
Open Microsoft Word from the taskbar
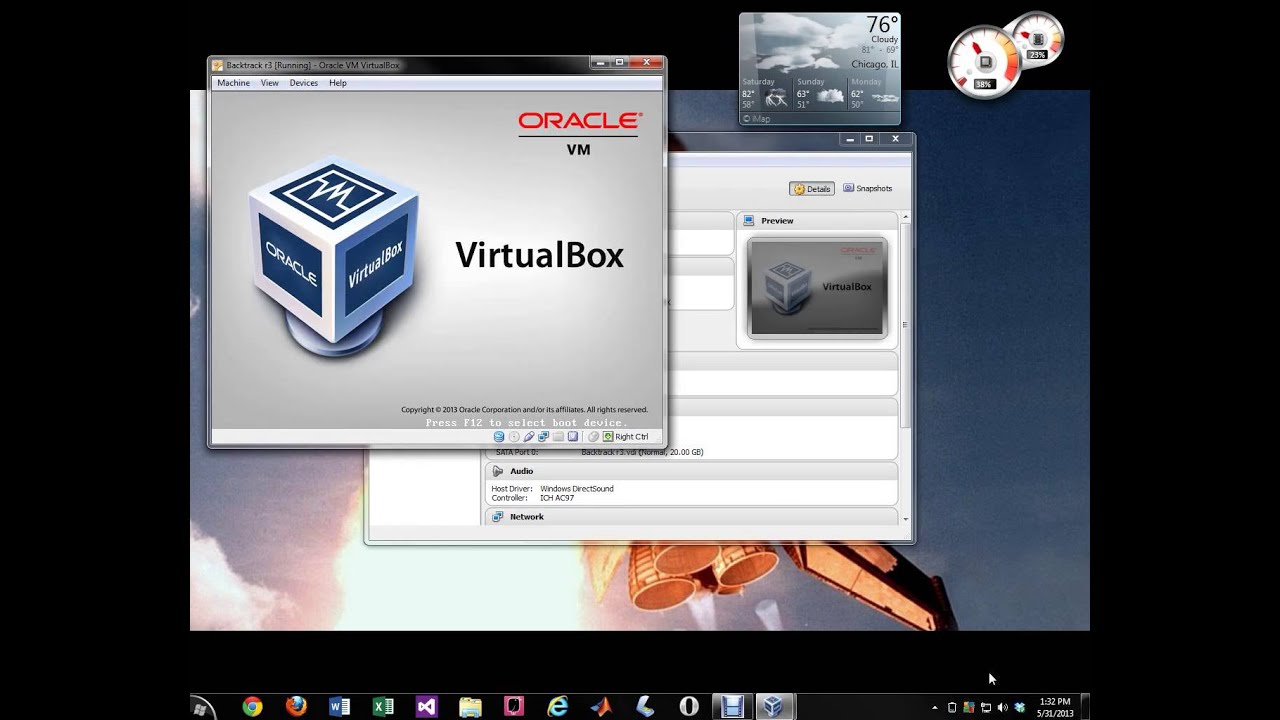[x=339, y=707]
